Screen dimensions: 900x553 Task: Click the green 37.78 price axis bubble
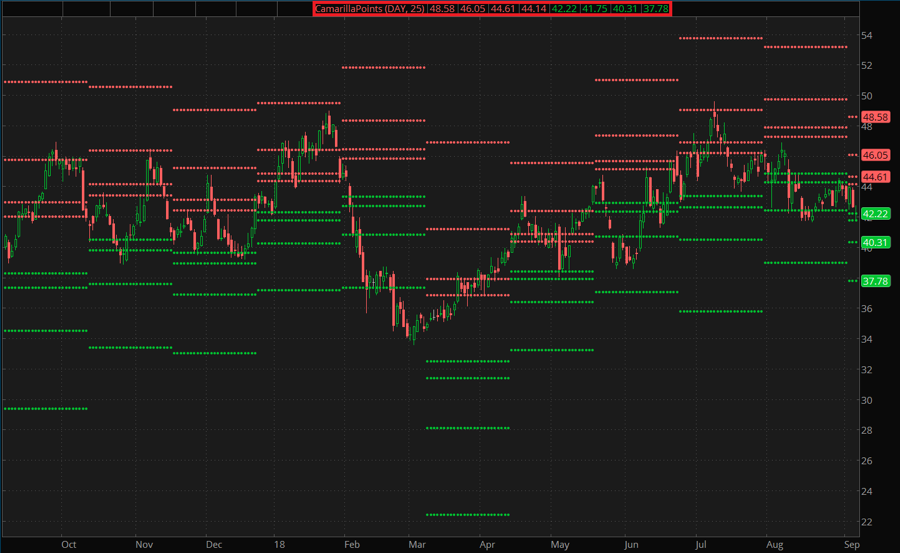[875, 281]
